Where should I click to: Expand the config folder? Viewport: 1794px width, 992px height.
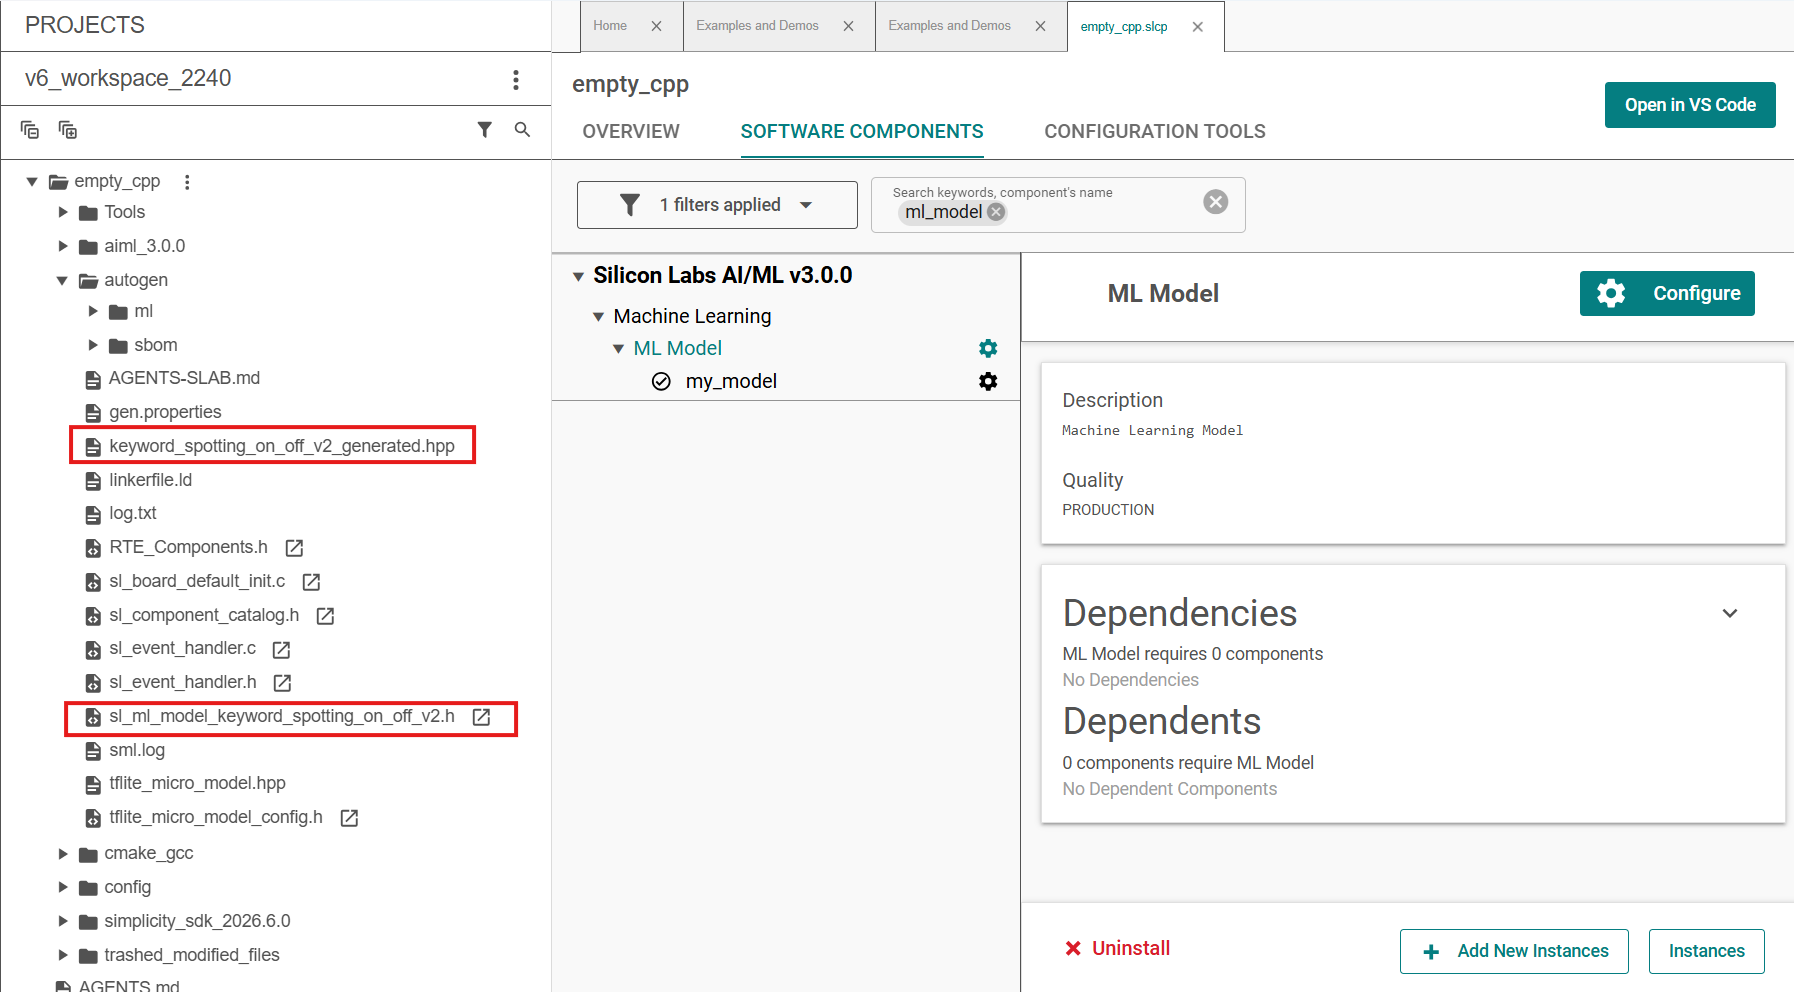63,887
